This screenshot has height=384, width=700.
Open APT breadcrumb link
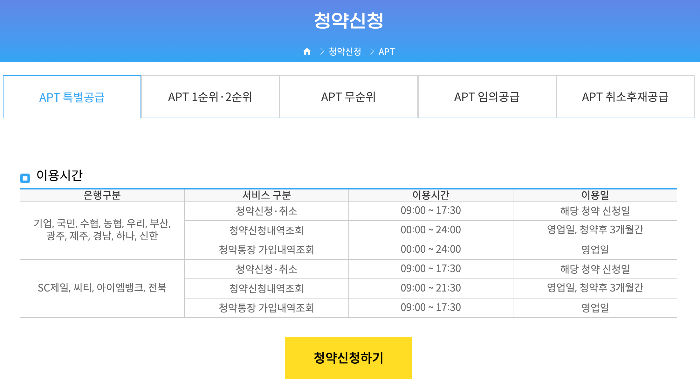tap(387, 51)
